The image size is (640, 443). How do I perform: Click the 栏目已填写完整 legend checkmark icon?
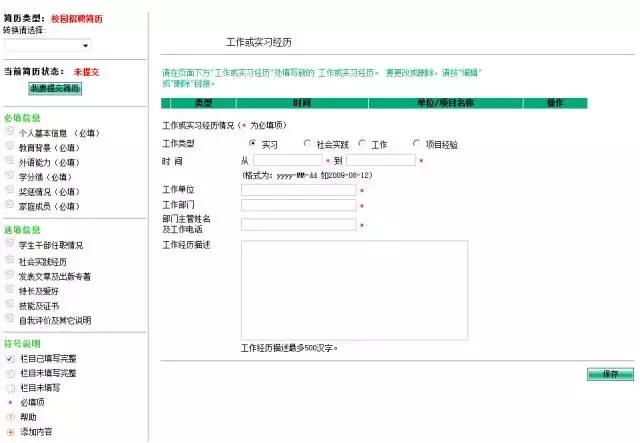pyautogui.click(x=10, y=358)
